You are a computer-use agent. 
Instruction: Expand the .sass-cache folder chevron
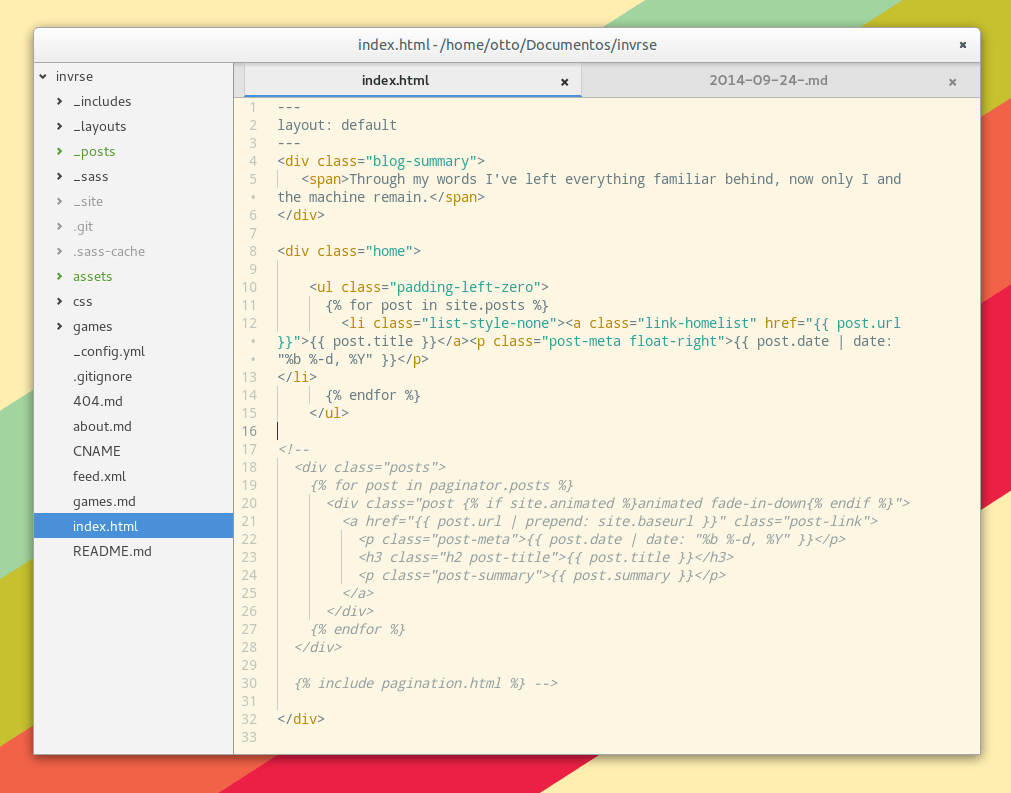(x=60, y=251)
